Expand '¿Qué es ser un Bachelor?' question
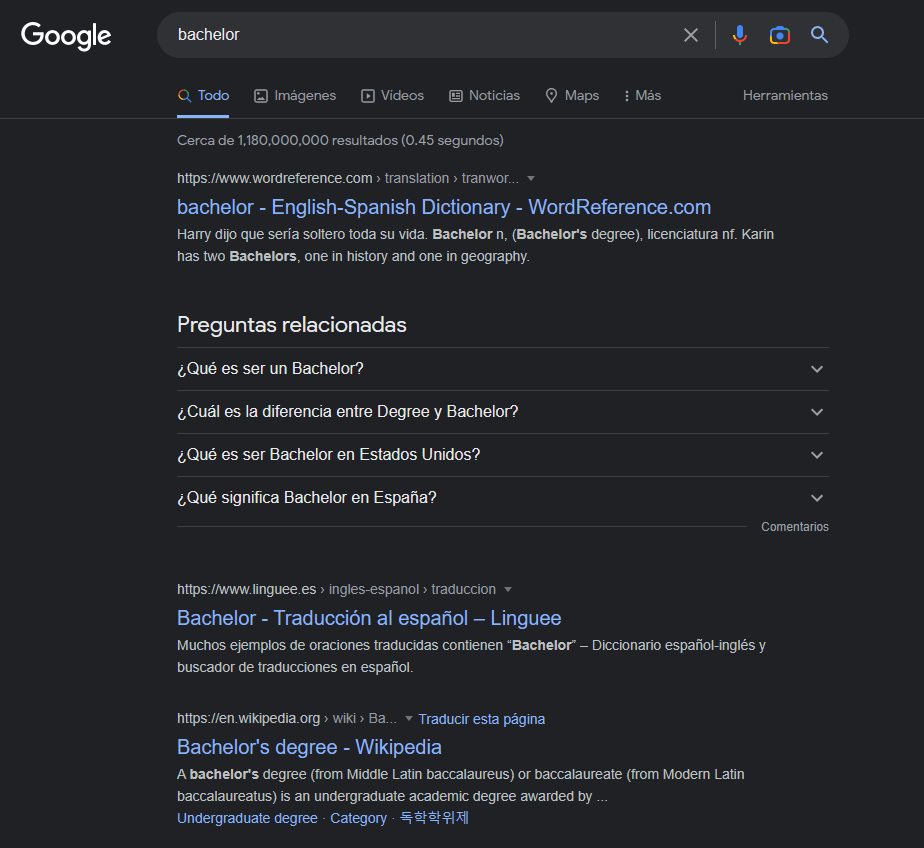Viewport: 924px width, 848px height. (502, 369)
